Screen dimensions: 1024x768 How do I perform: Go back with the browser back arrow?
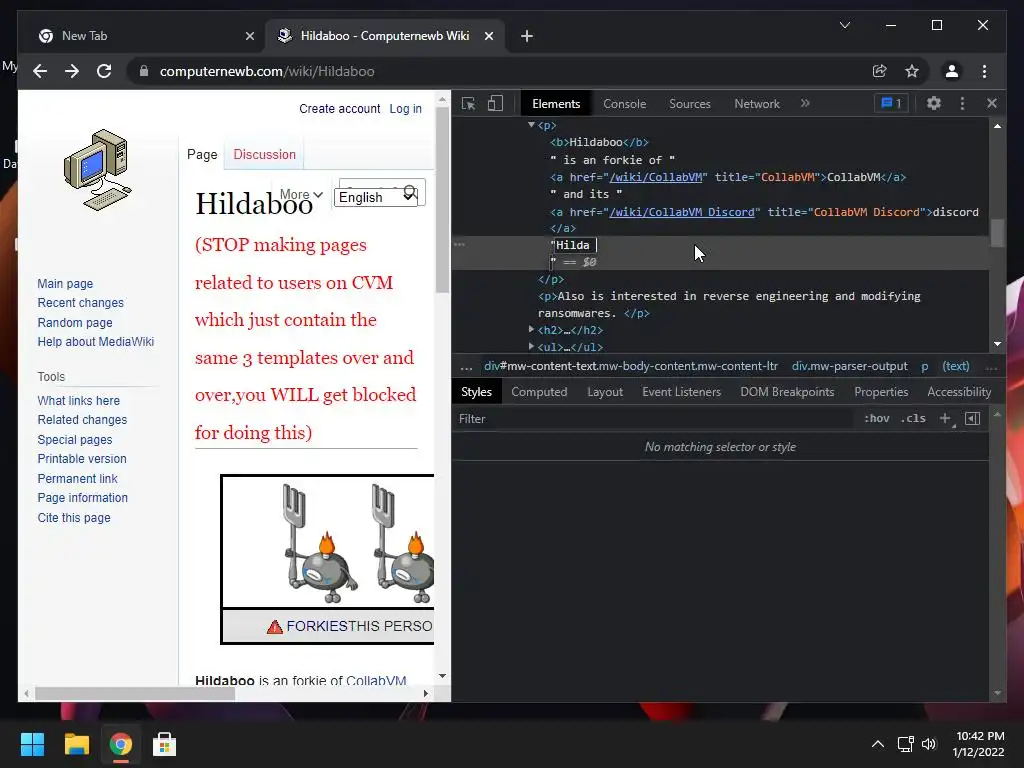pos(40,71)
